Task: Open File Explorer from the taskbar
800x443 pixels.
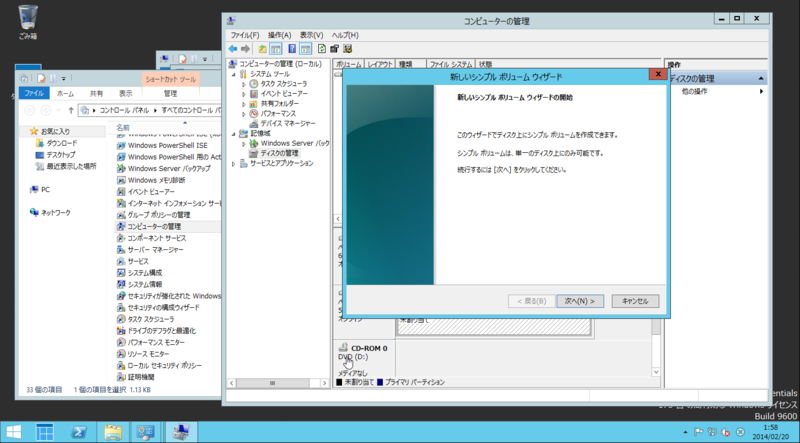Action: (113, 432)
